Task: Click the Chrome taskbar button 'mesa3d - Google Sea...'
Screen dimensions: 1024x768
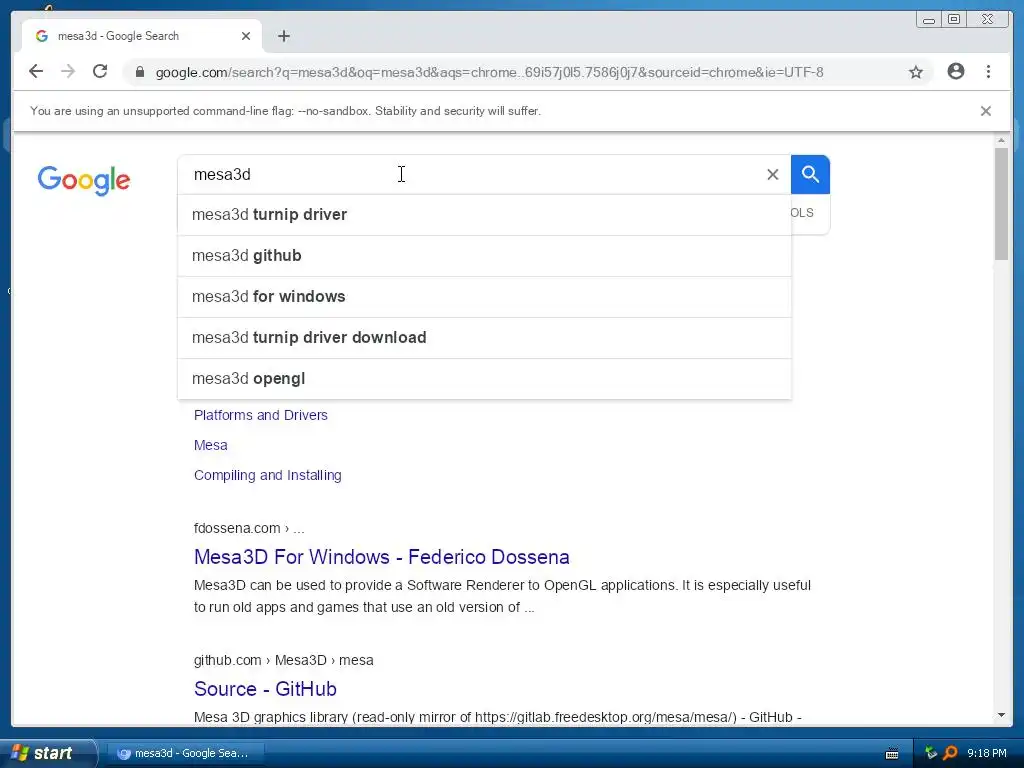Action: [x=184, y=753]
